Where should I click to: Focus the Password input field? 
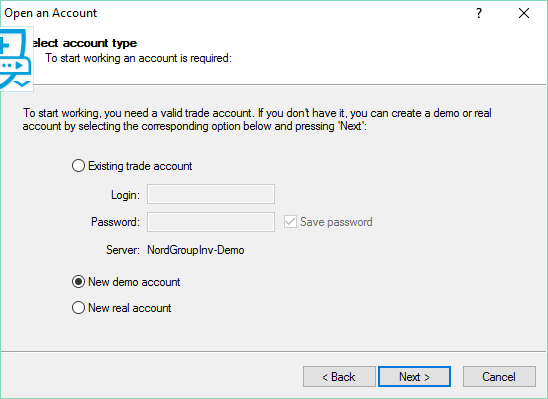(x=211, y=222)
